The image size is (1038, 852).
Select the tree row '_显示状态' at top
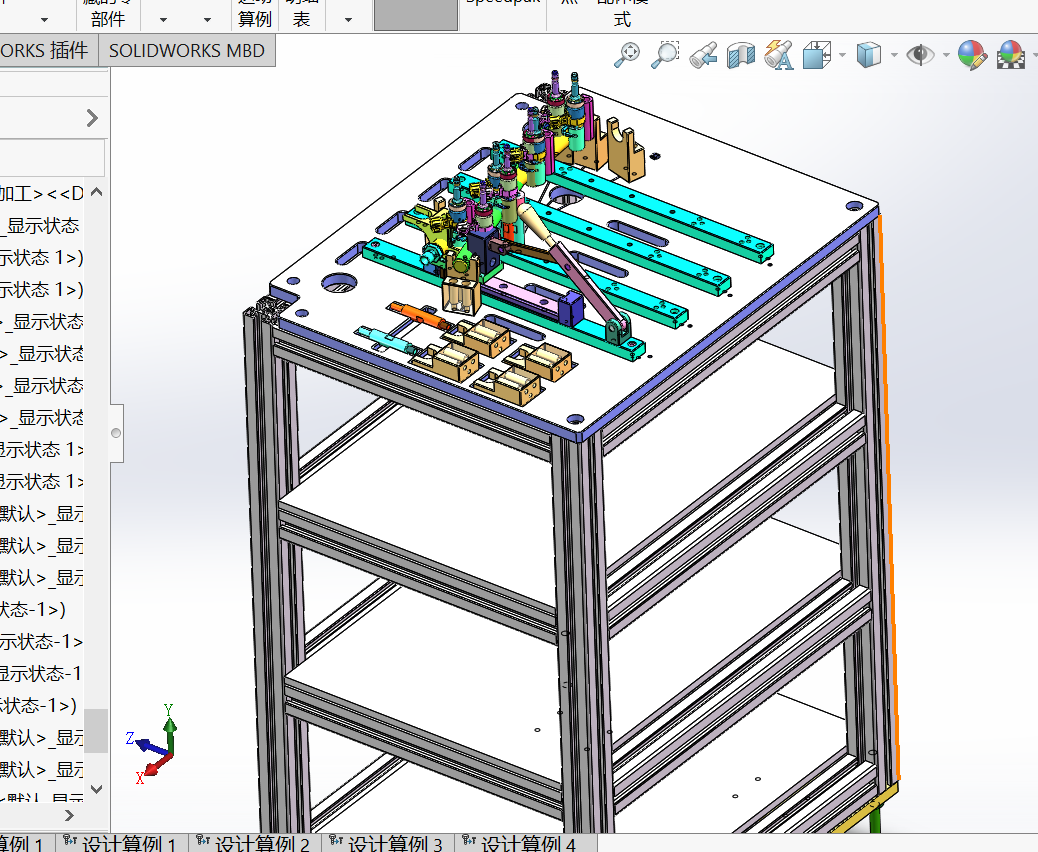[x=42, y=226]
